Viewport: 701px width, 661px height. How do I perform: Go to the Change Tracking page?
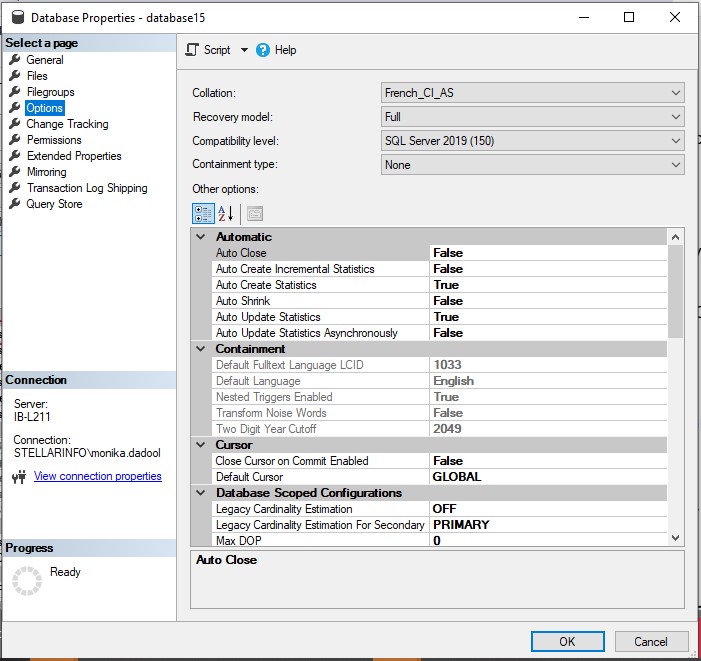coord(67,124)
